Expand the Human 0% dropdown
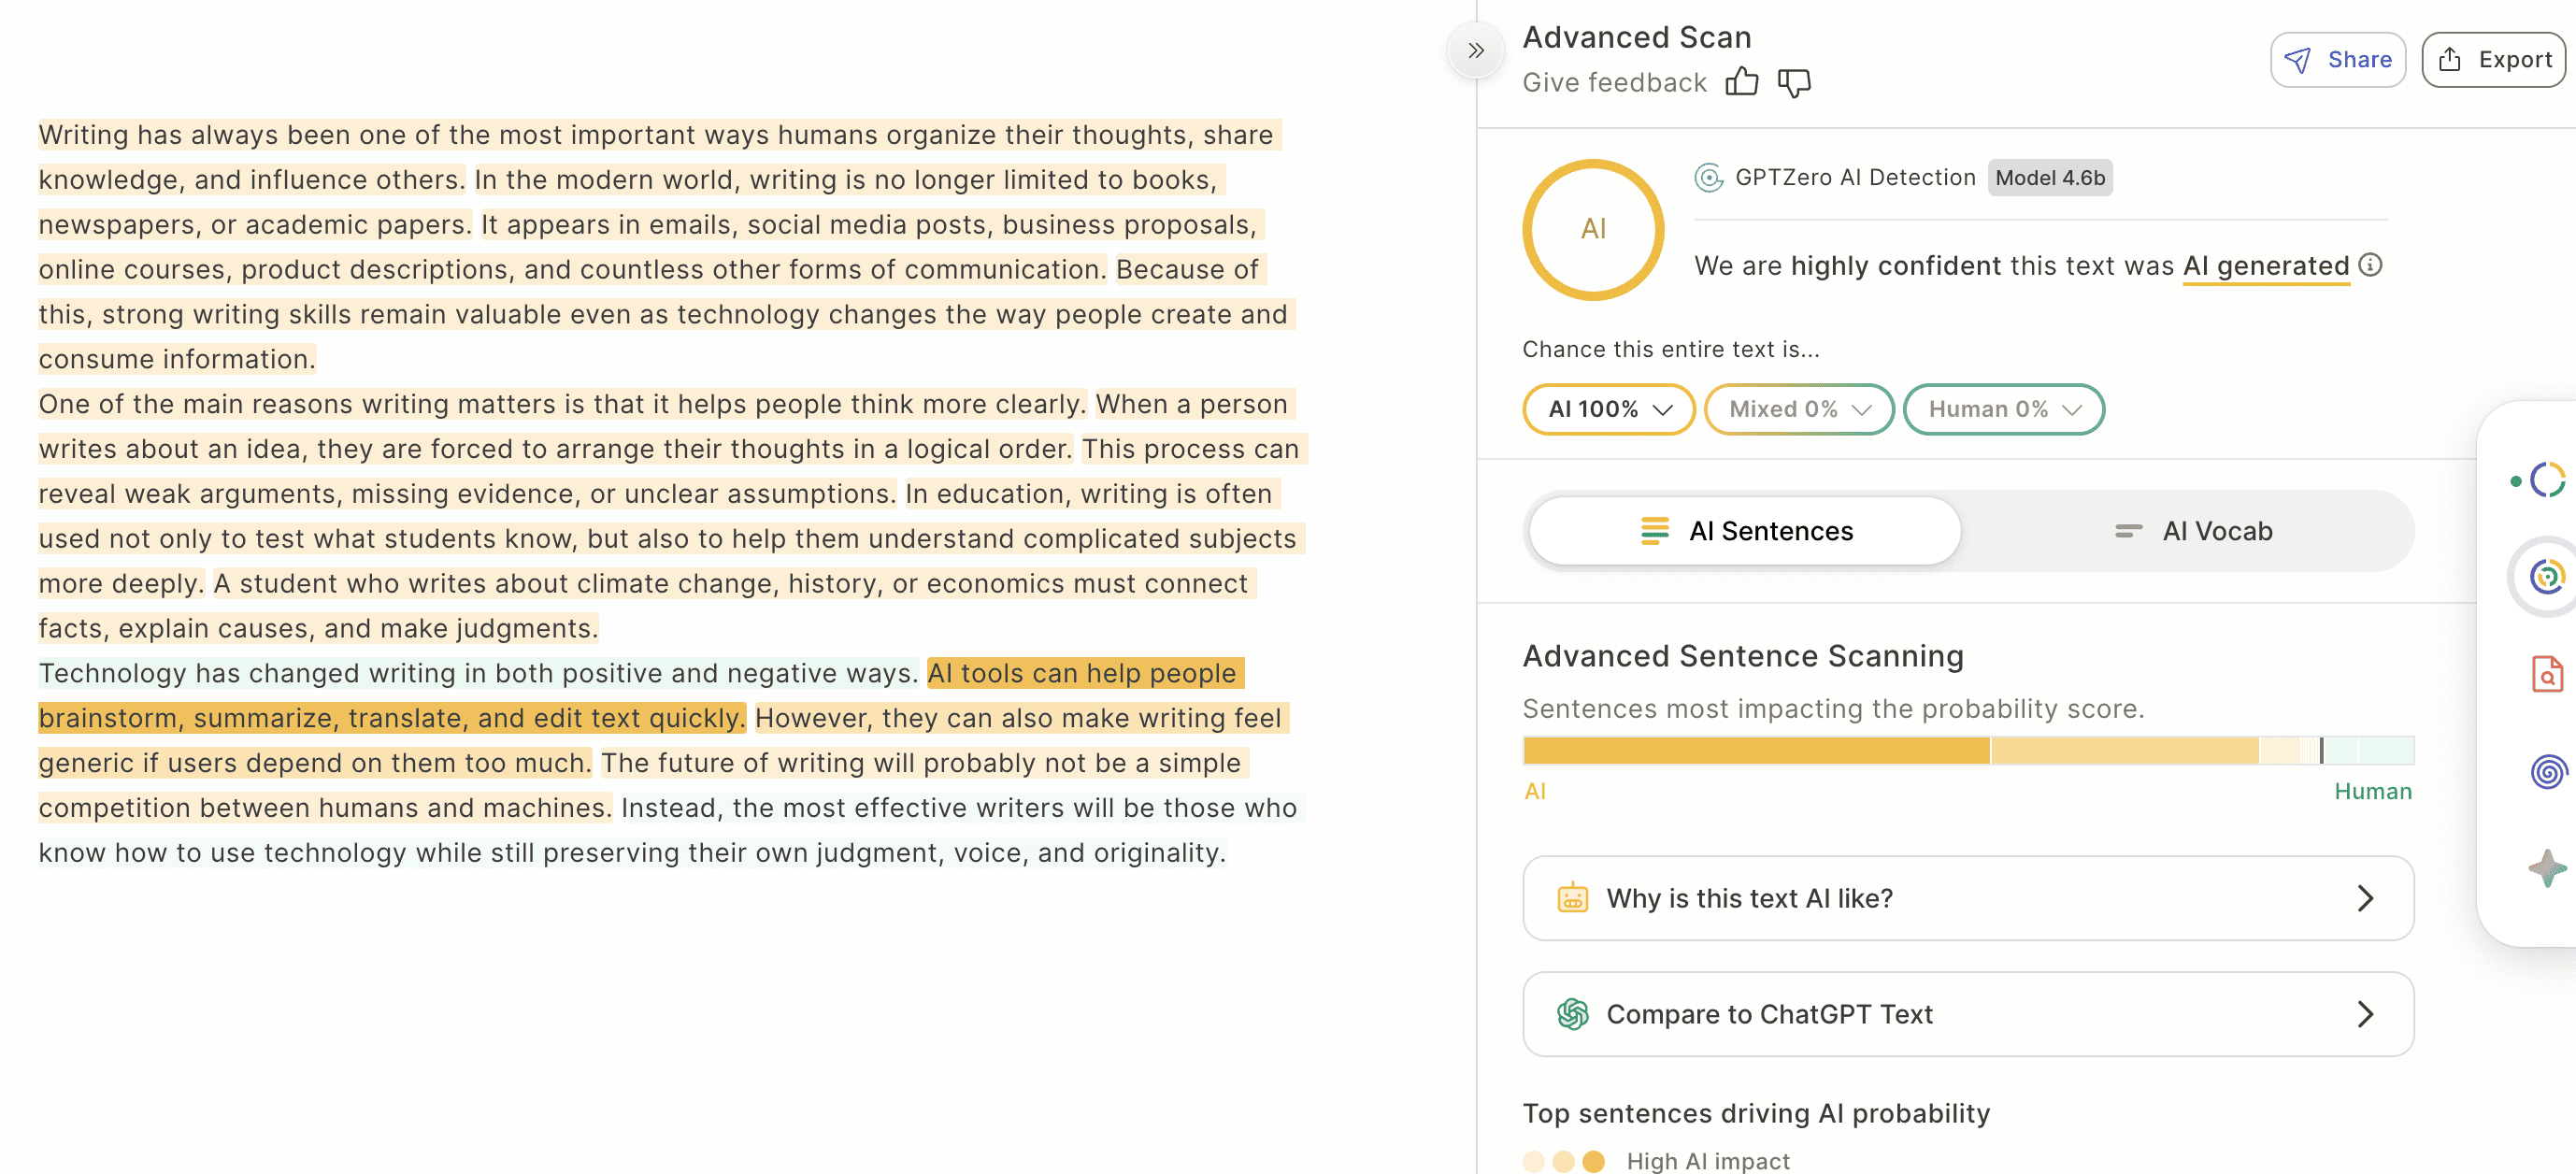Image resolution: width=2576 pixels, height=1174 pixels. tap(2004, 410)
